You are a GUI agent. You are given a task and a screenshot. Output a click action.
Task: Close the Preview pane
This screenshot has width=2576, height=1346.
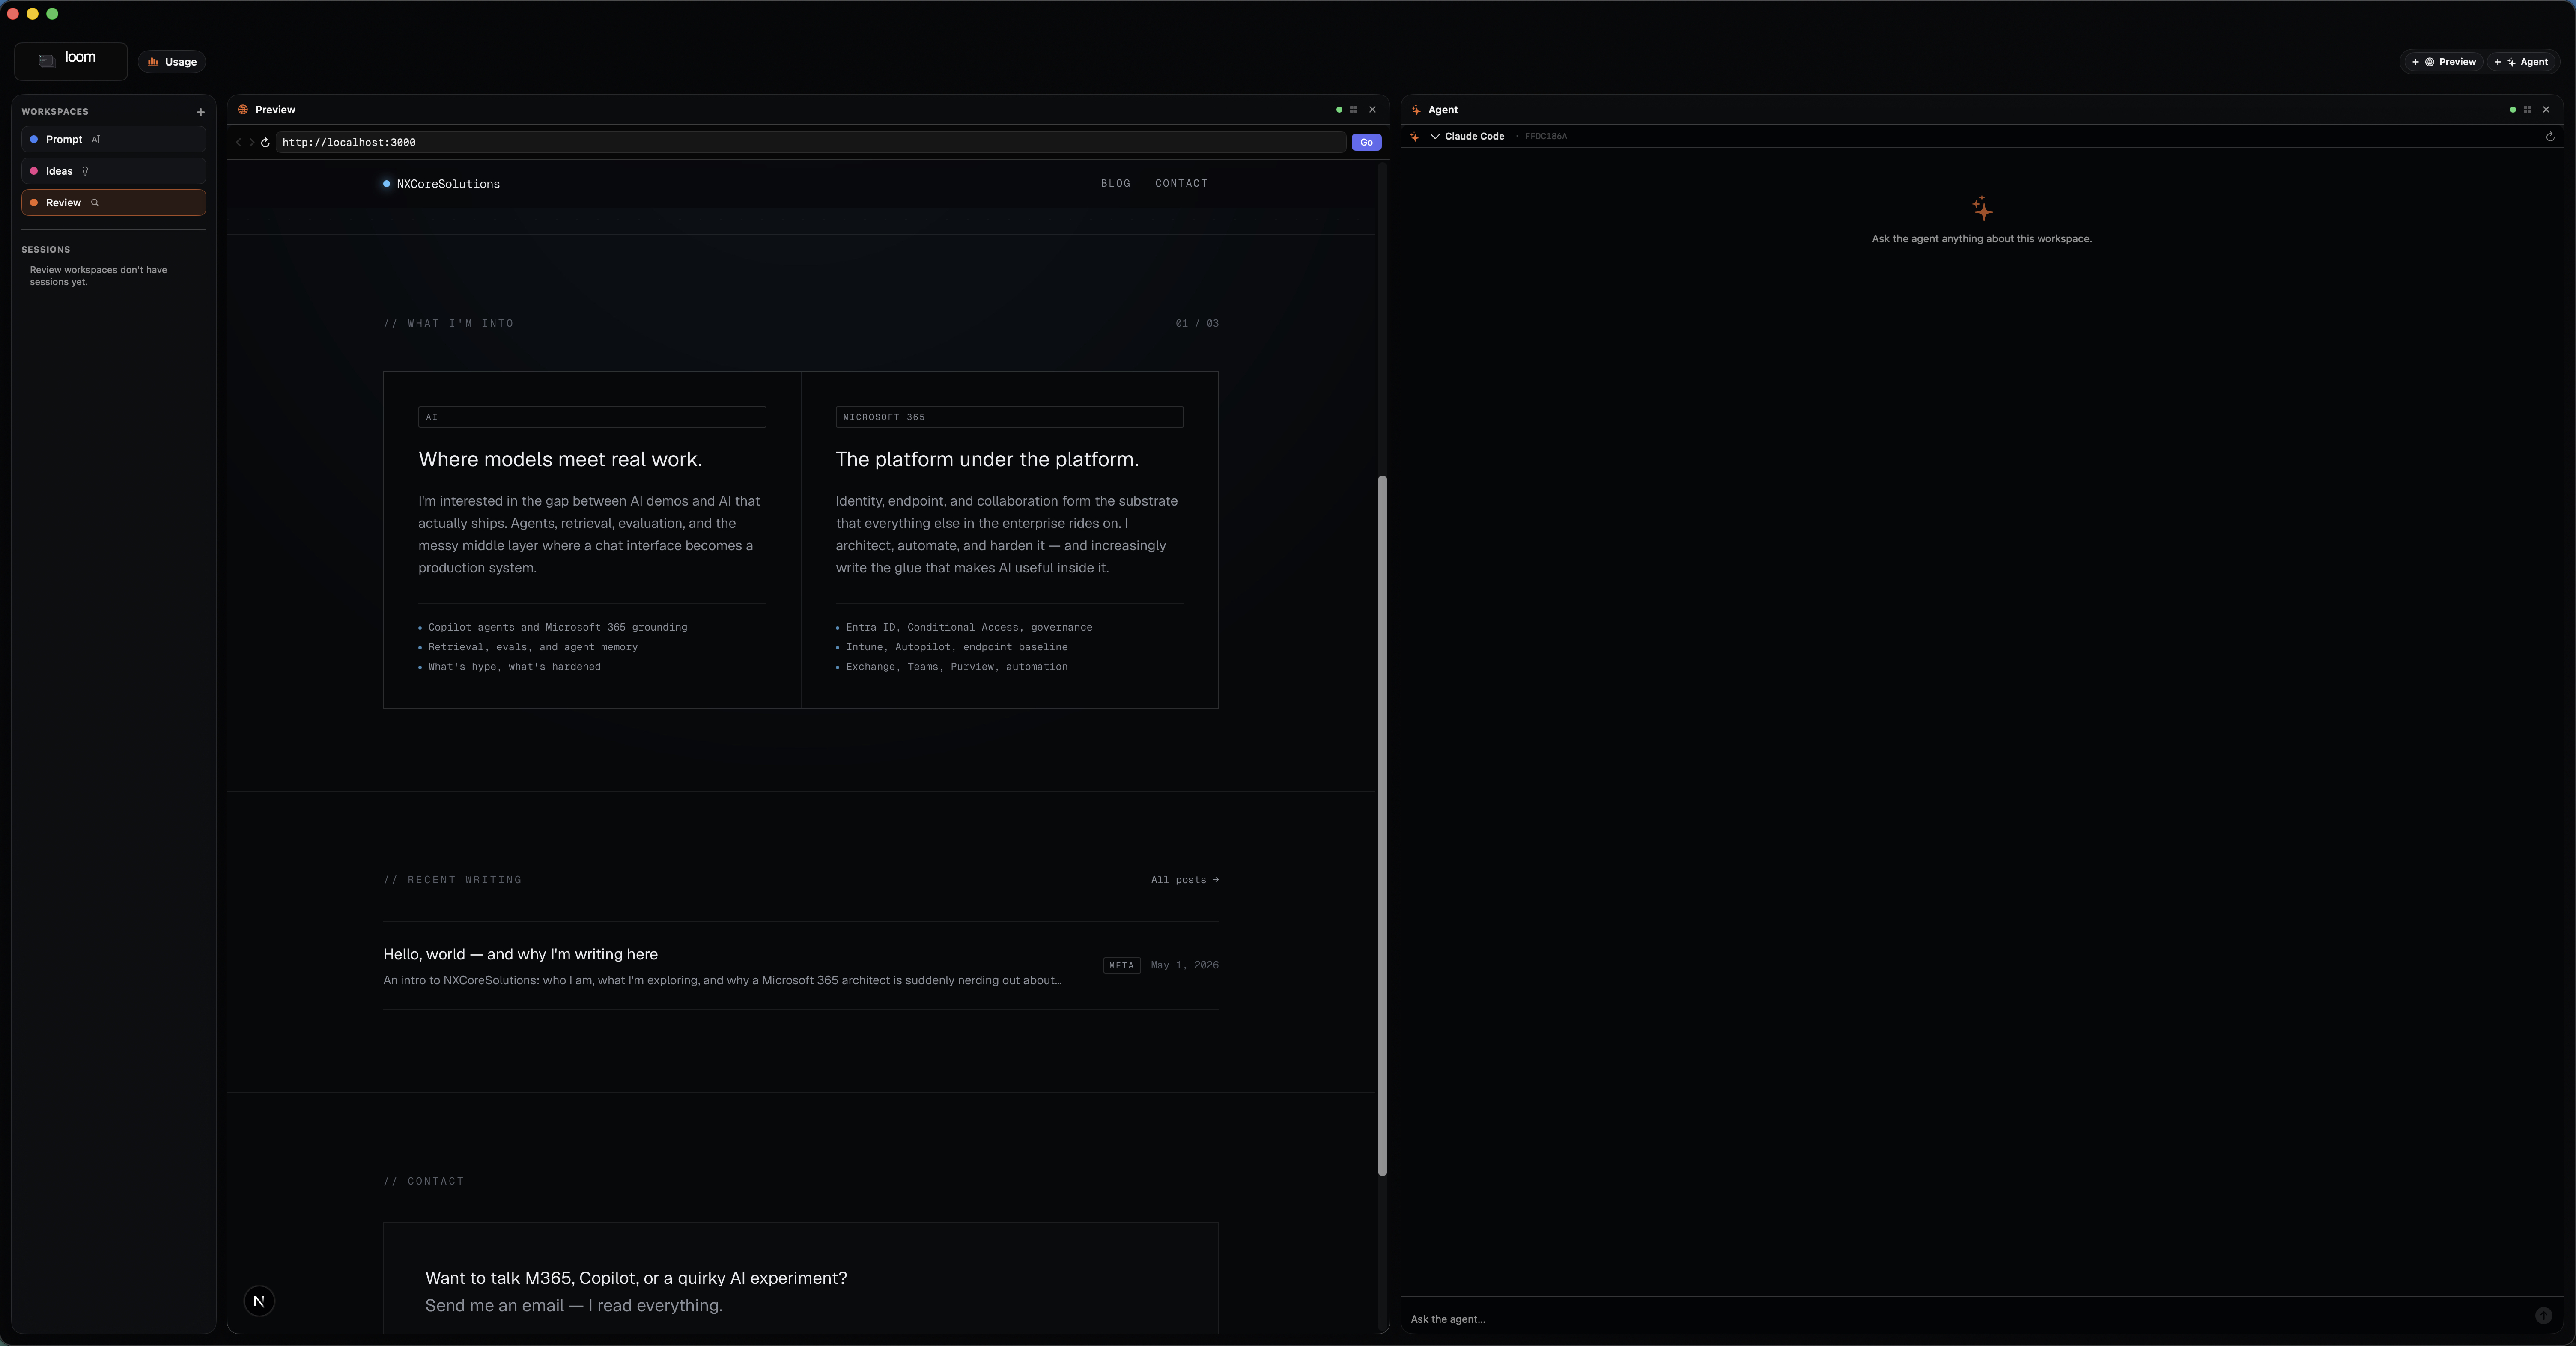point(1372,110)
